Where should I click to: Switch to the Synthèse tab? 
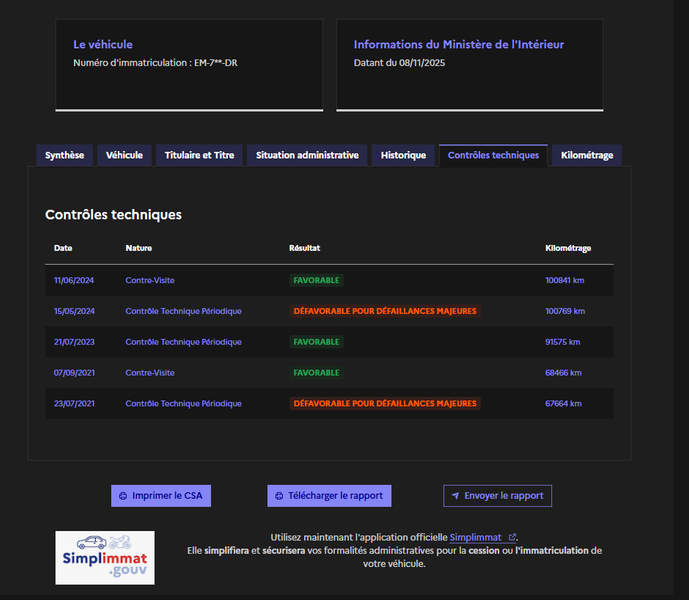click(x=65, y=155)
